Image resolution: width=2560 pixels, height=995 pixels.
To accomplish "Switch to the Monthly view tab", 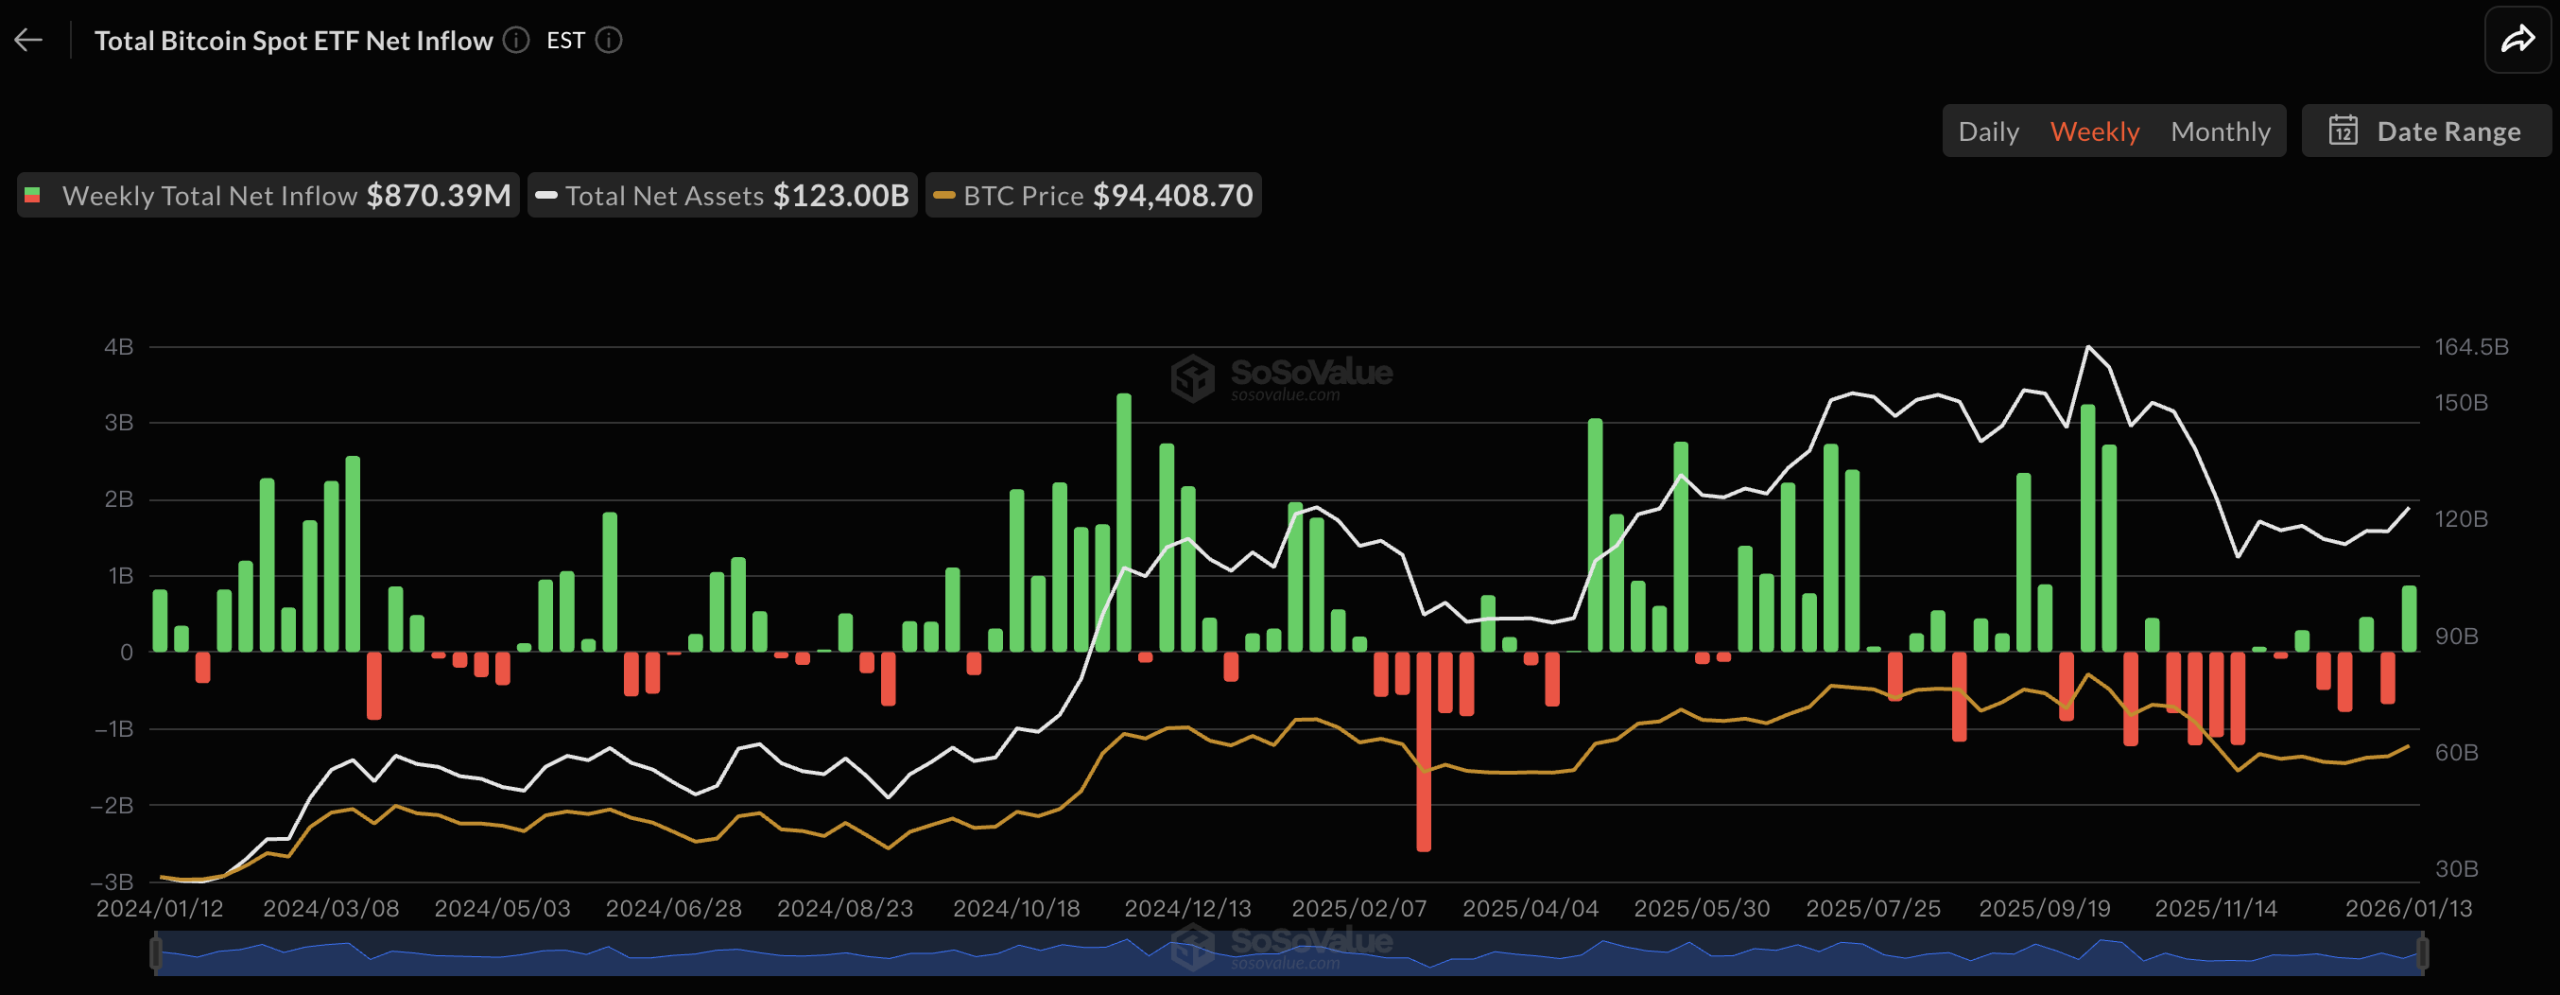I will [2220, 131].
